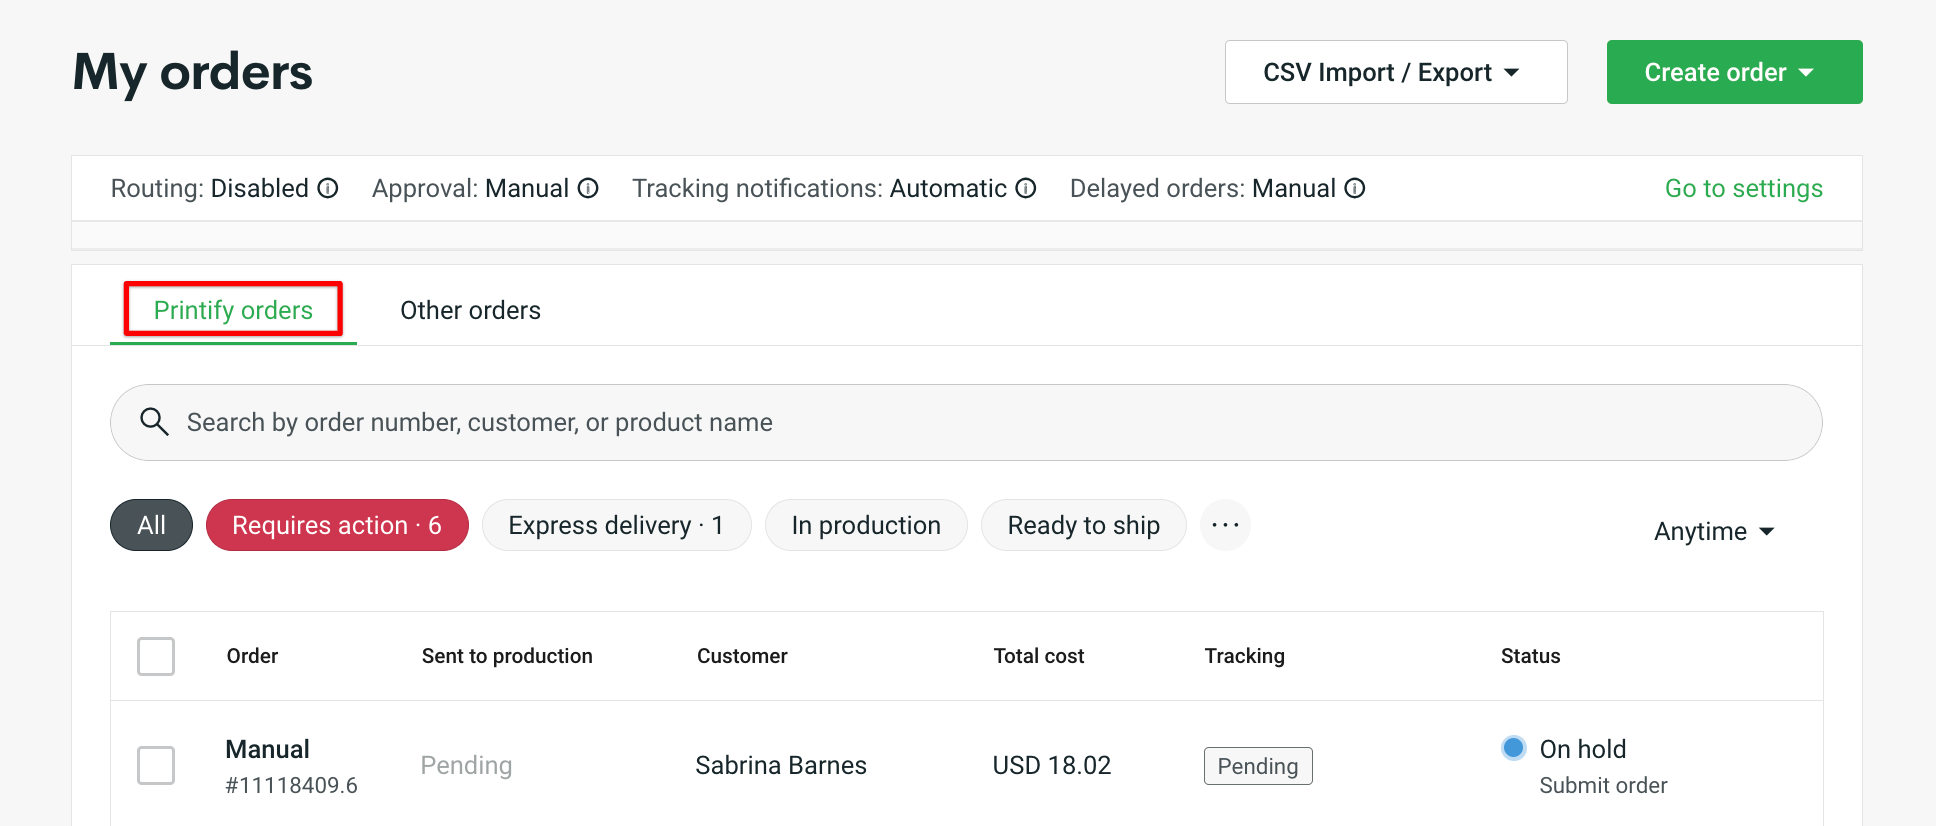Open order Manual #11118409.6
Image resolution: width=1936 pixels, height=826 pixels.
(x=291, y=766)
